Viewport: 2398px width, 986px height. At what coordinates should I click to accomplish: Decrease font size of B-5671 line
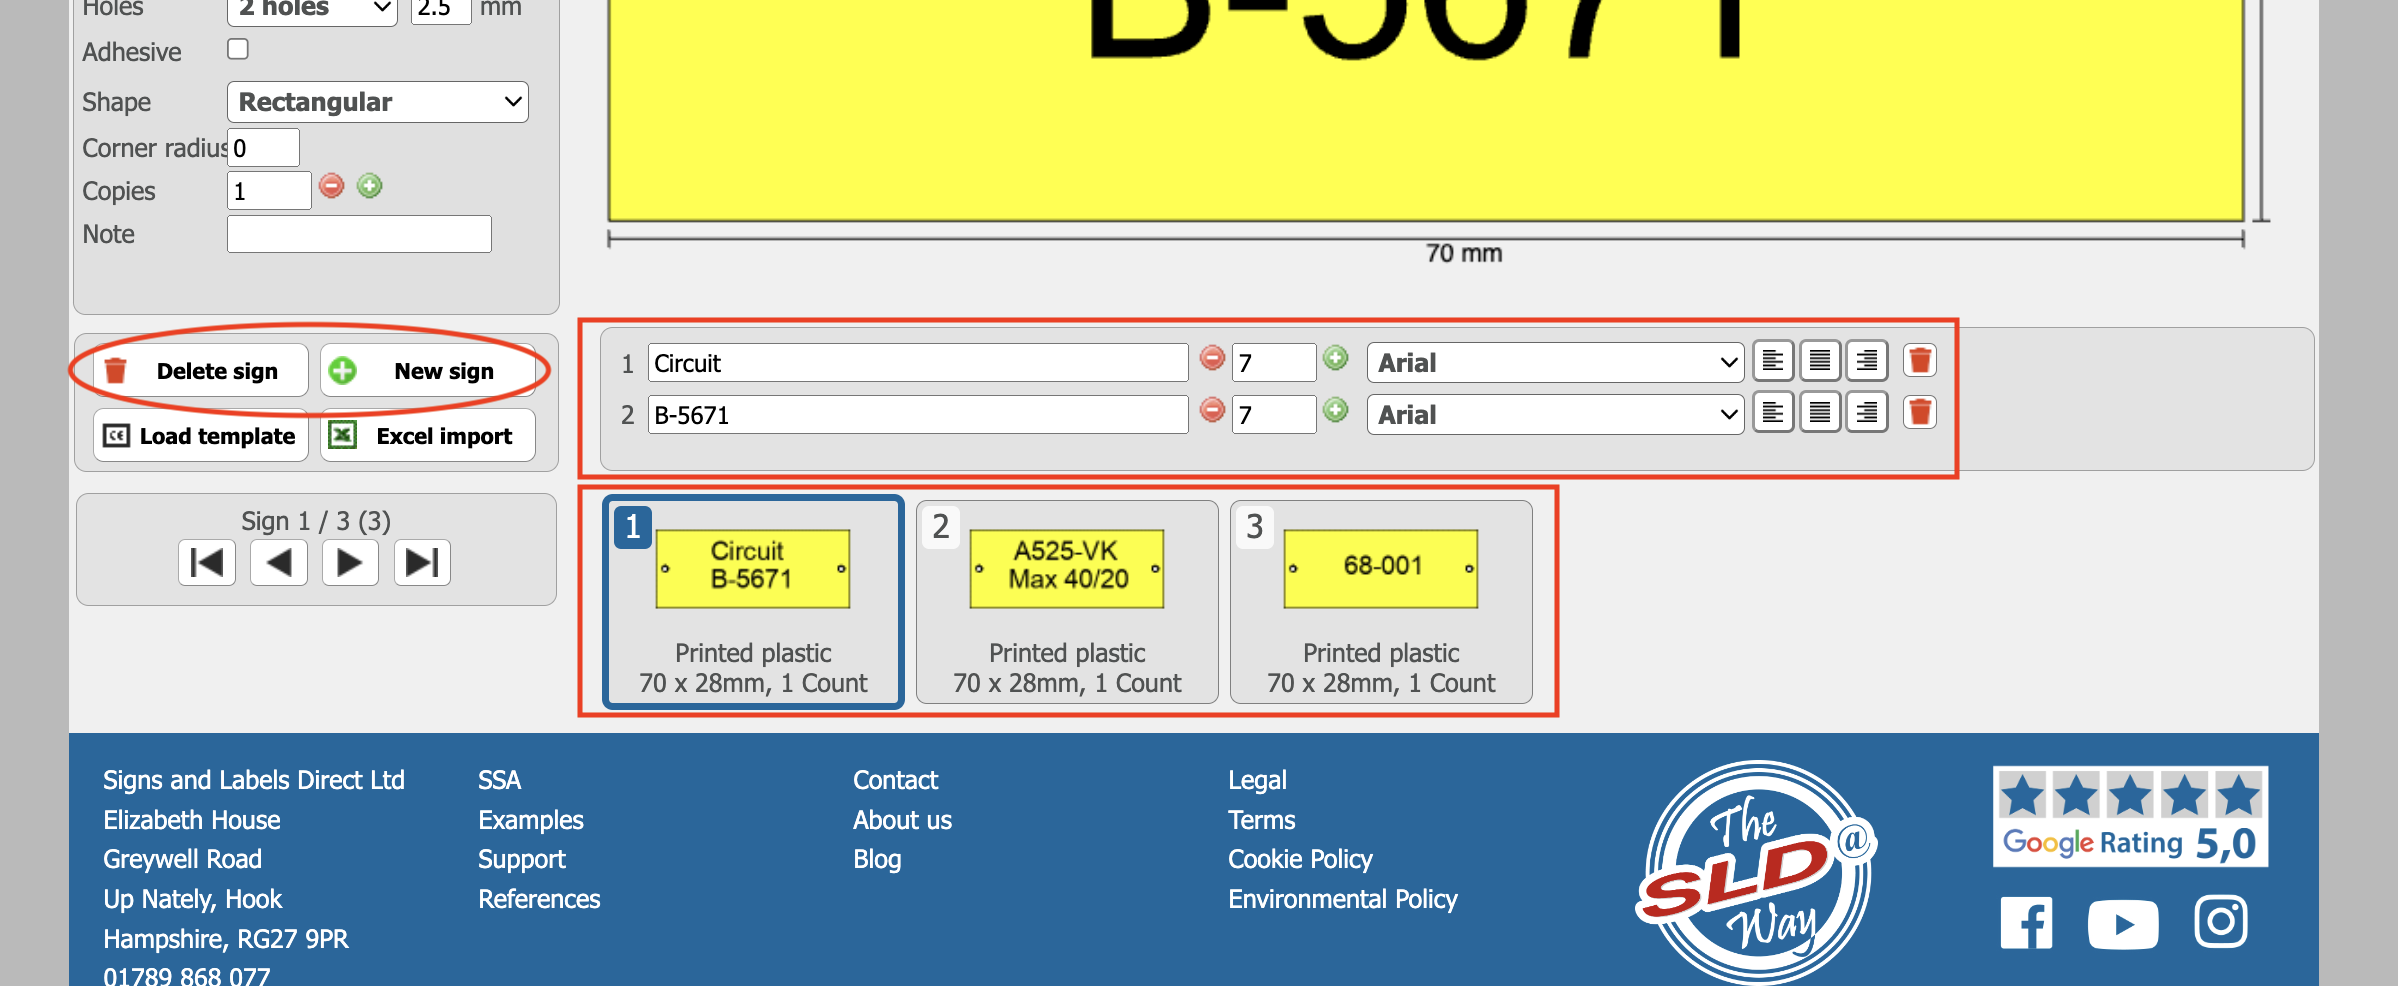(1212, 411)
